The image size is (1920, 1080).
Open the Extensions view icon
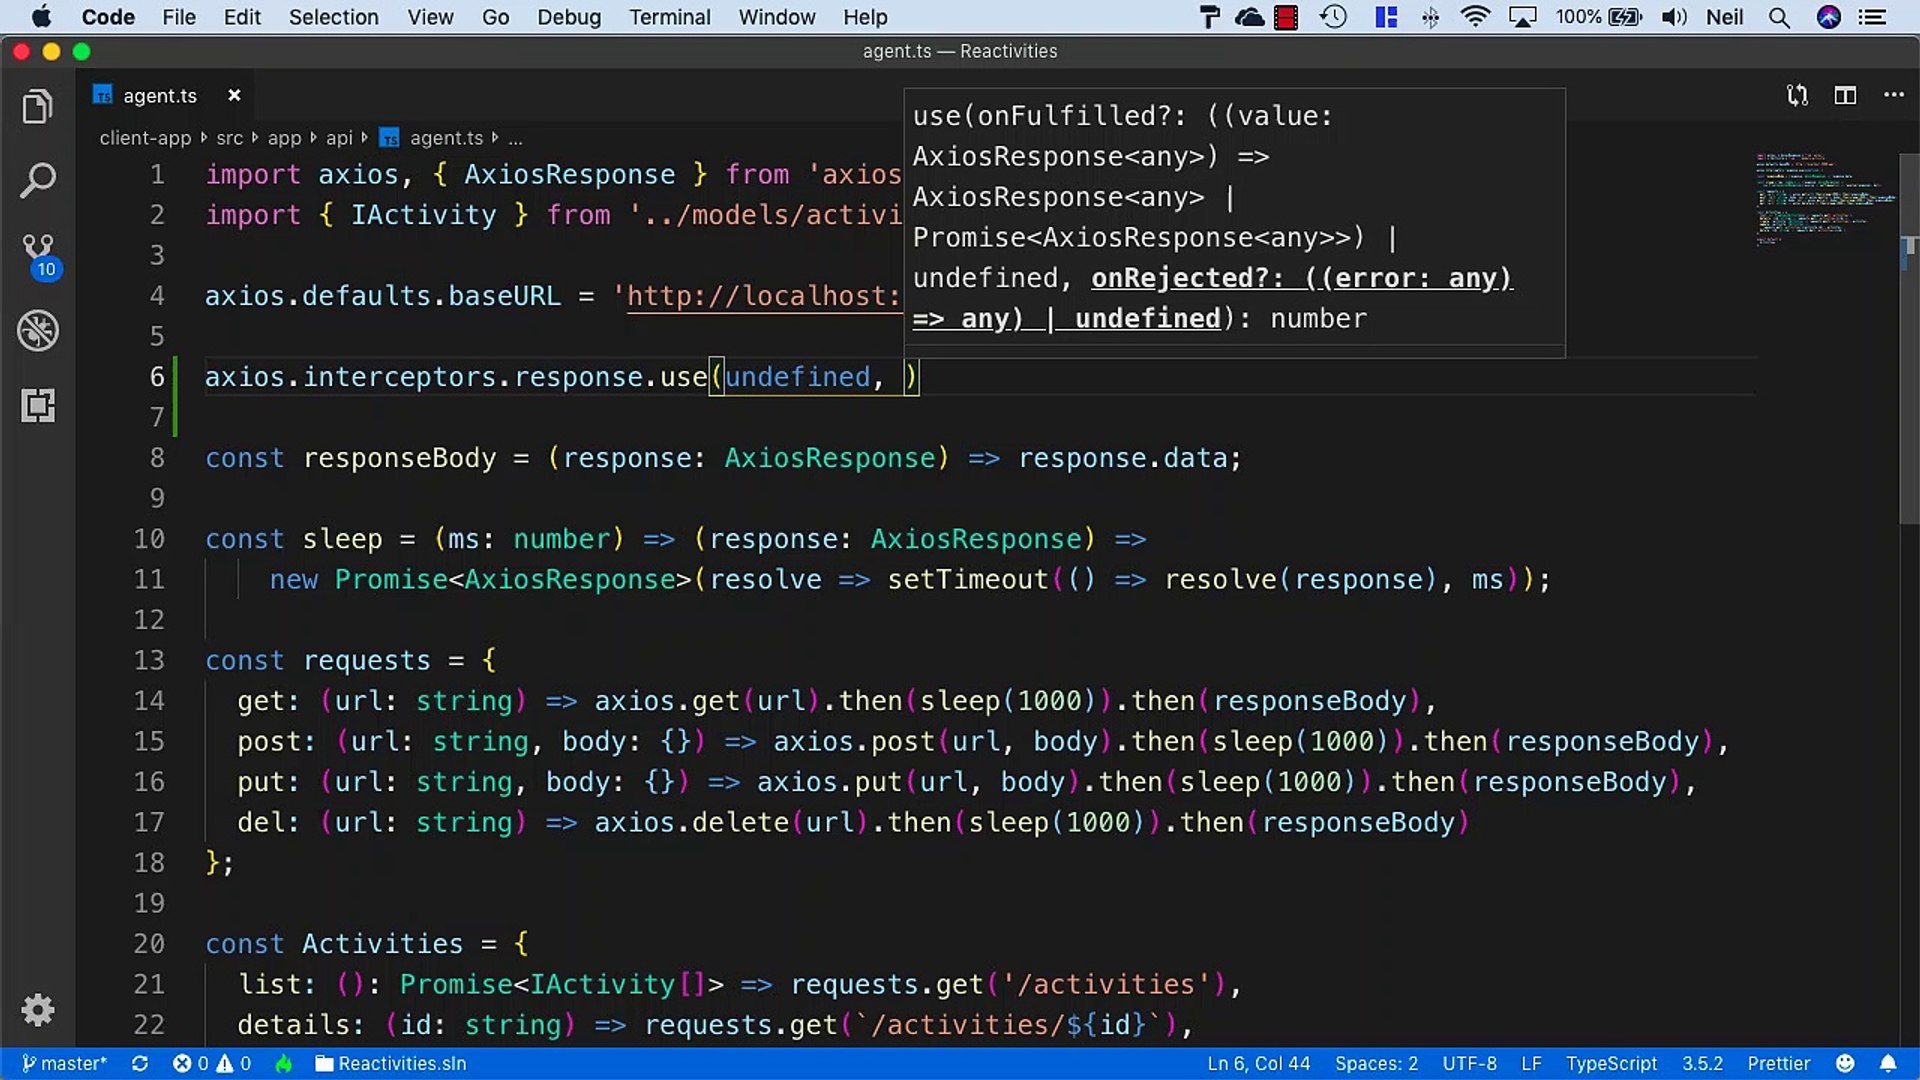click(37, 406)
